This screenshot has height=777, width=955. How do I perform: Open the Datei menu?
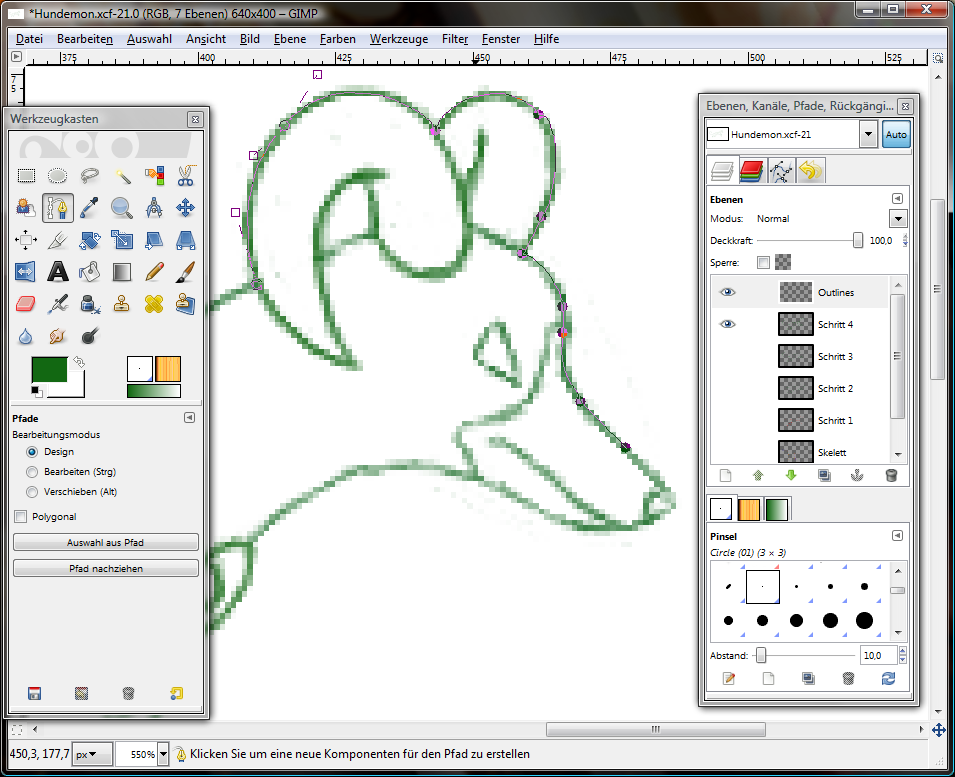(x=29, y=39)
